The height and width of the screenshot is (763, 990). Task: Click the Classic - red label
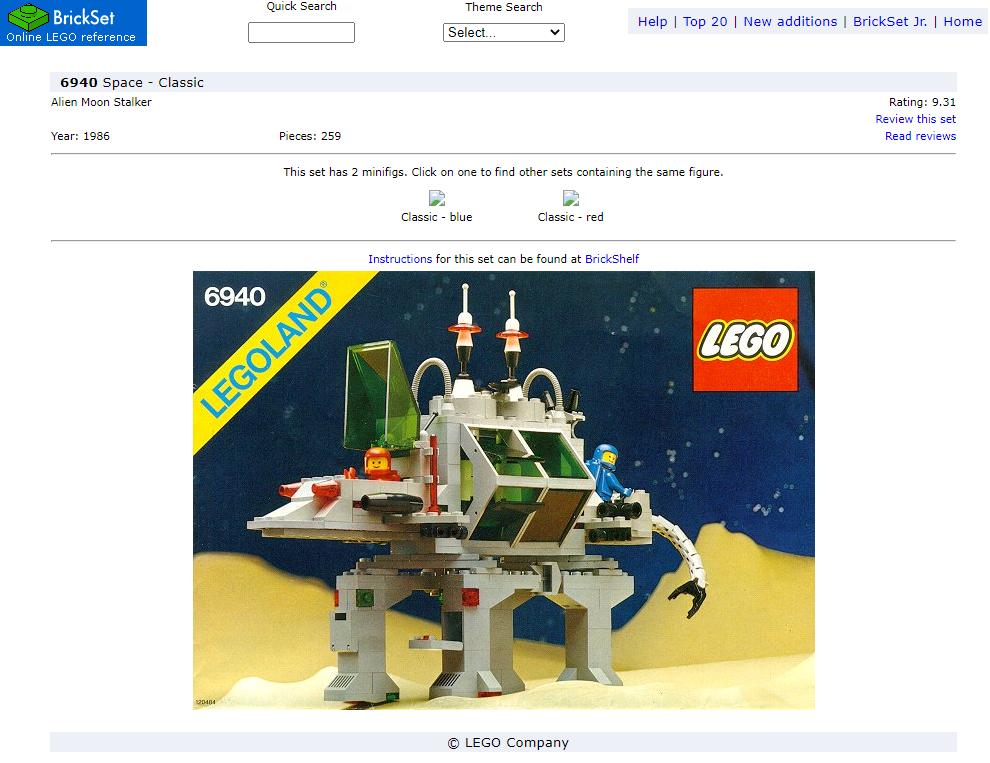click(x=570, y=217)
